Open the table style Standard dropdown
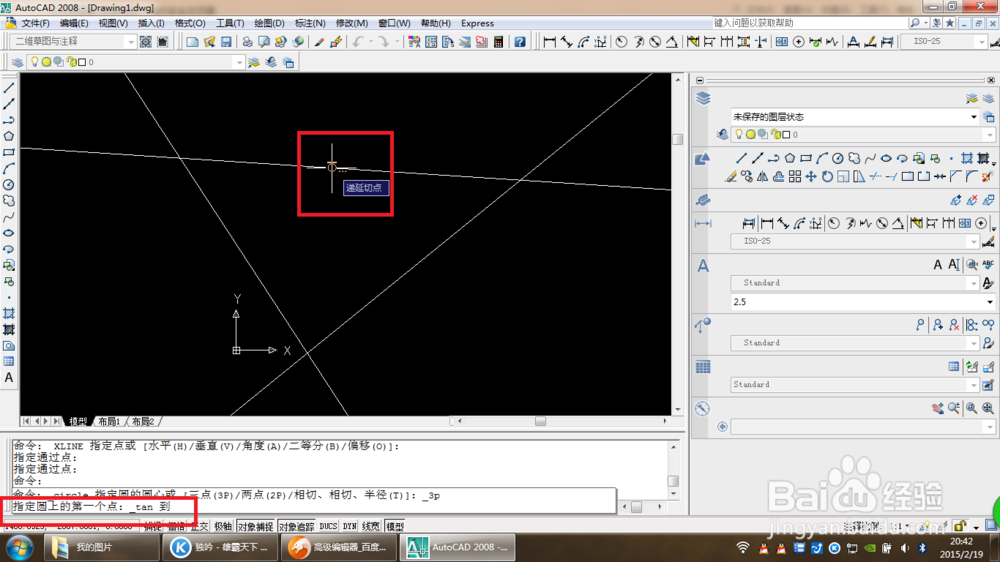 (973, 385)
